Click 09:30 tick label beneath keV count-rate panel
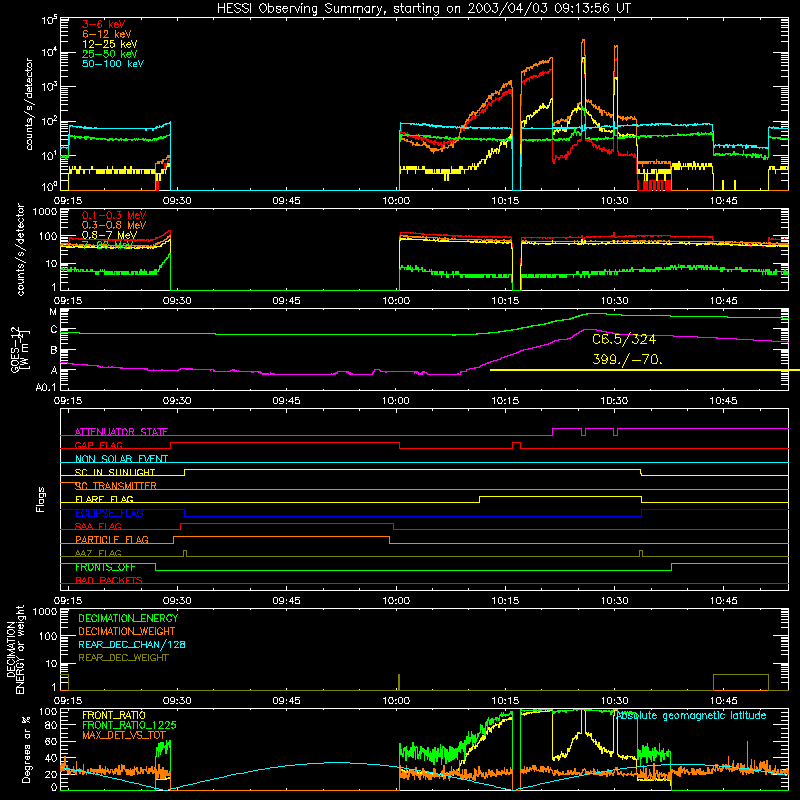The width and height of the screenshot is (800, 800). coord(177,201)
